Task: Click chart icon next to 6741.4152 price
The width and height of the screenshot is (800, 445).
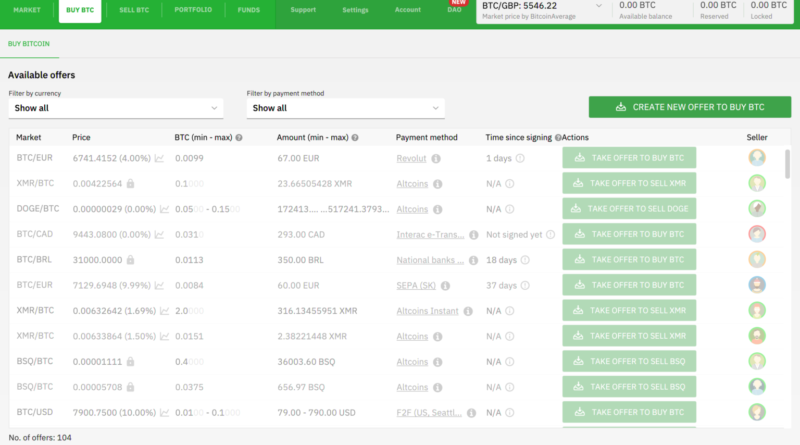Action: click(159, 158)
